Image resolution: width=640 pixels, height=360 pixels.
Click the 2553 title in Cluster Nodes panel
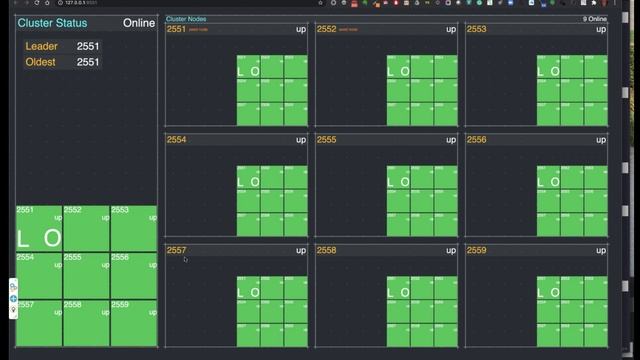[476, 29]
